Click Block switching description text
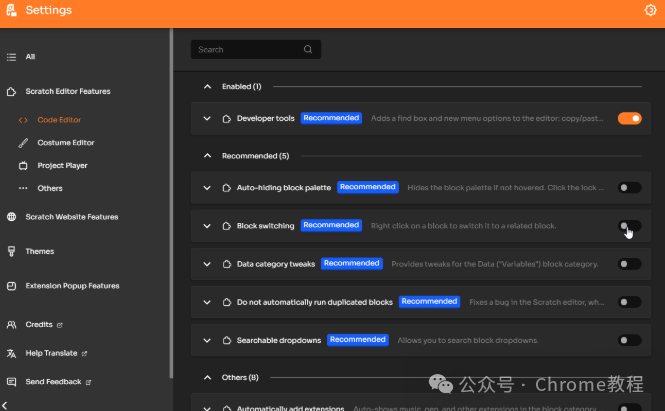Viewport: 665px width, 411px height. click(464, 226)
